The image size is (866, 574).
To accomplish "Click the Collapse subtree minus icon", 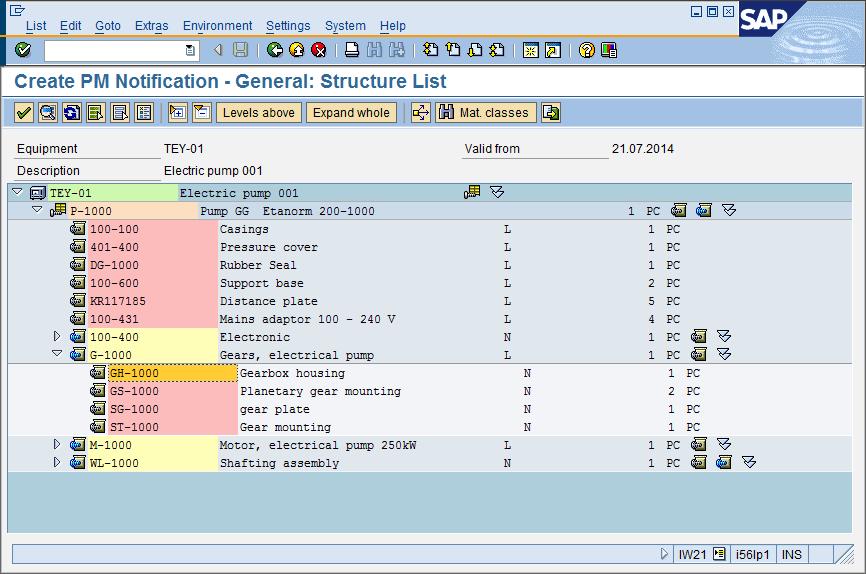I will [202, 113].
